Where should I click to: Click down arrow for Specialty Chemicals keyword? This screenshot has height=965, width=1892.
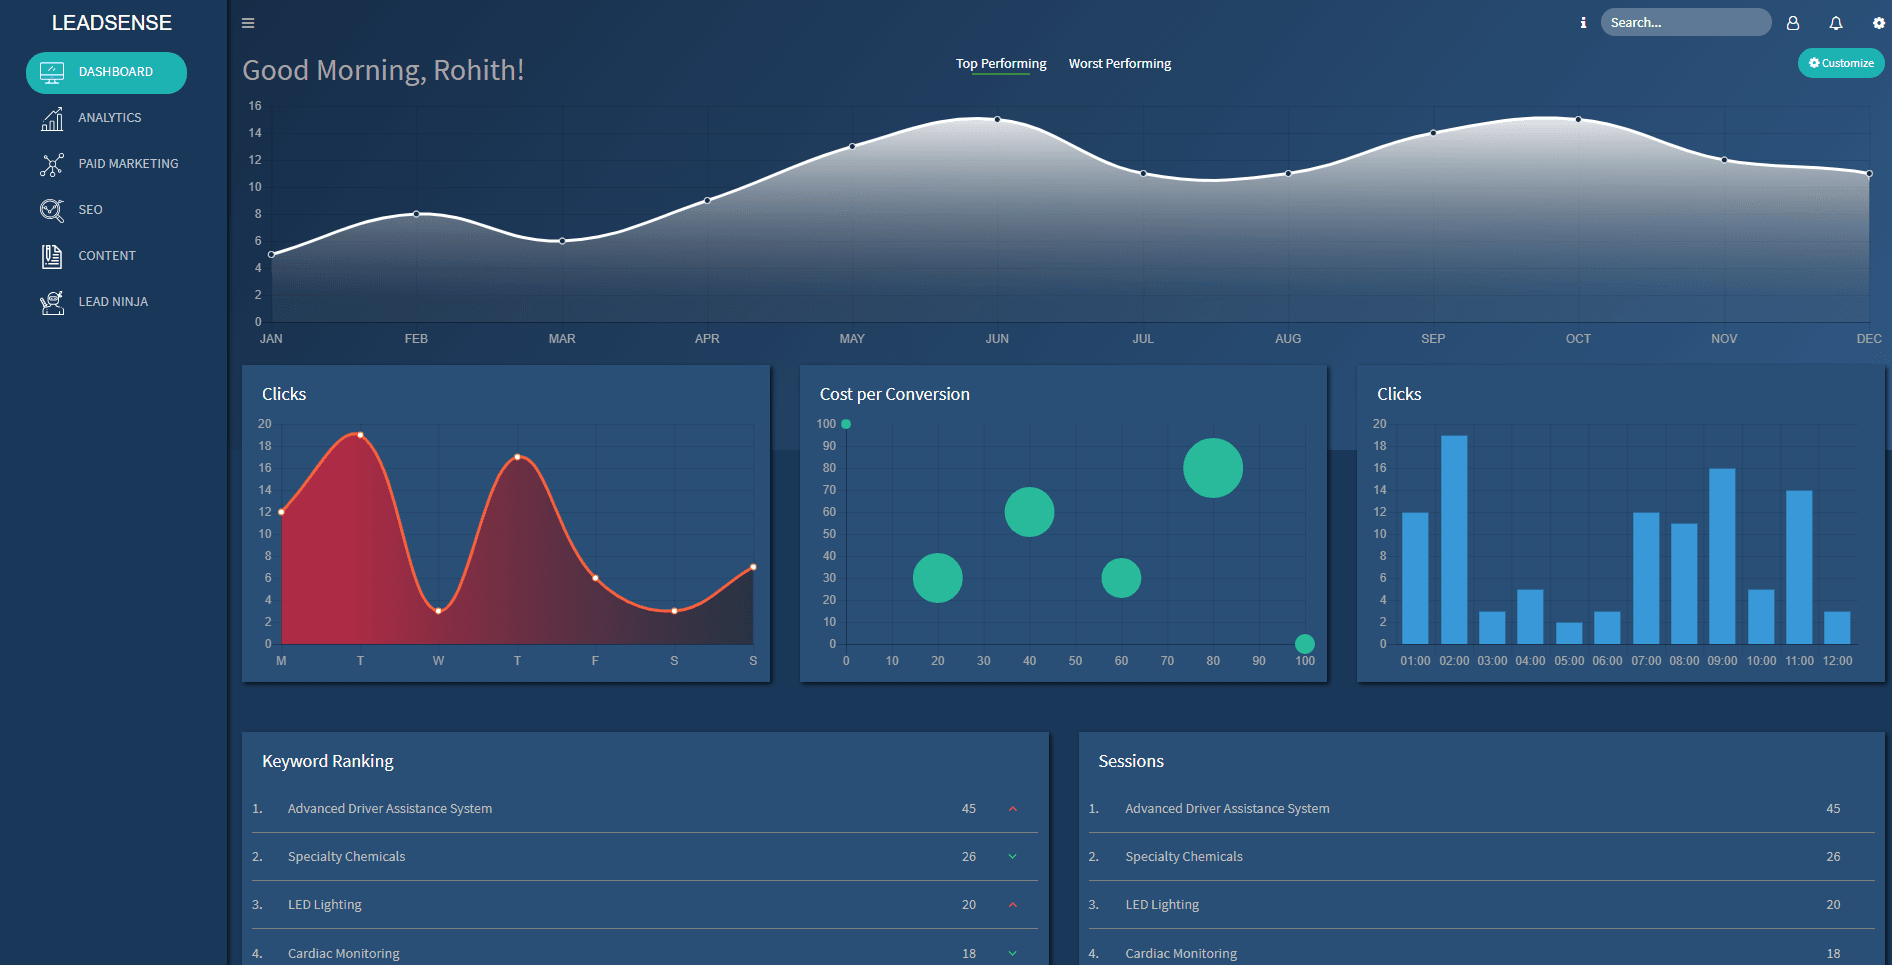(x=1013, y=857)
